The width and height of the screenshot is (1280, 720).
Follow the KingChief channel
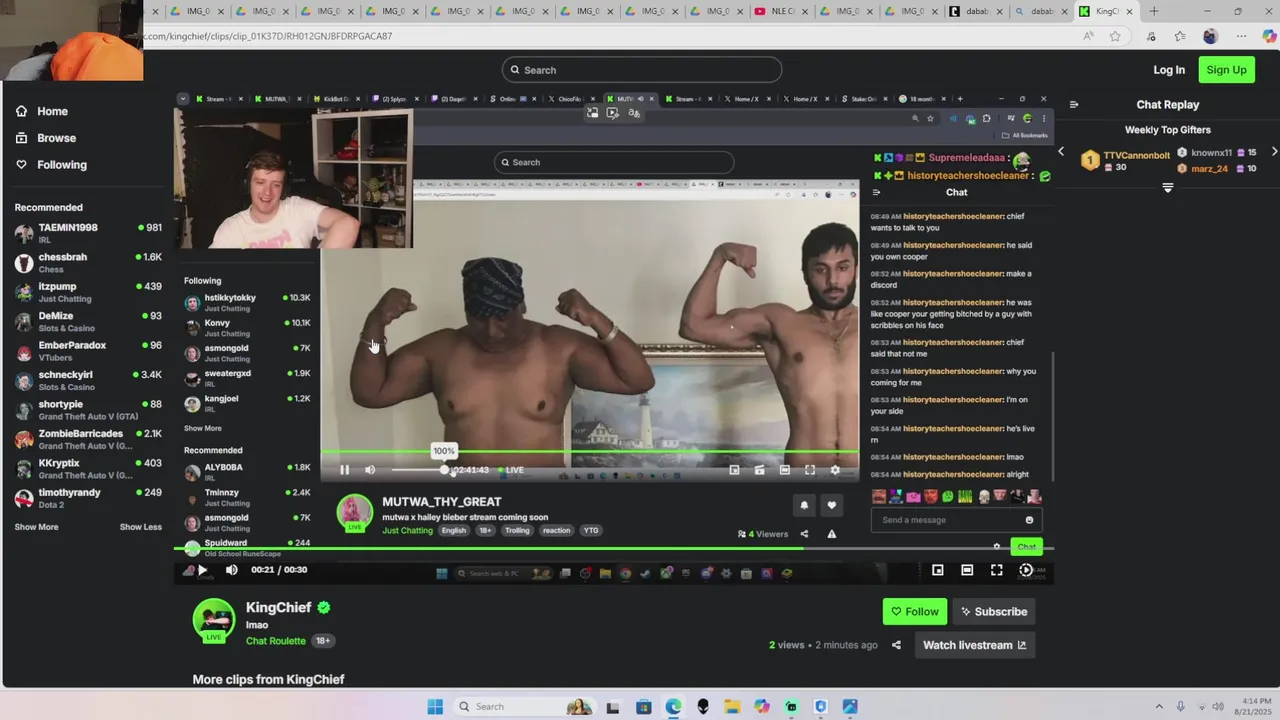[x=914, y=611]
